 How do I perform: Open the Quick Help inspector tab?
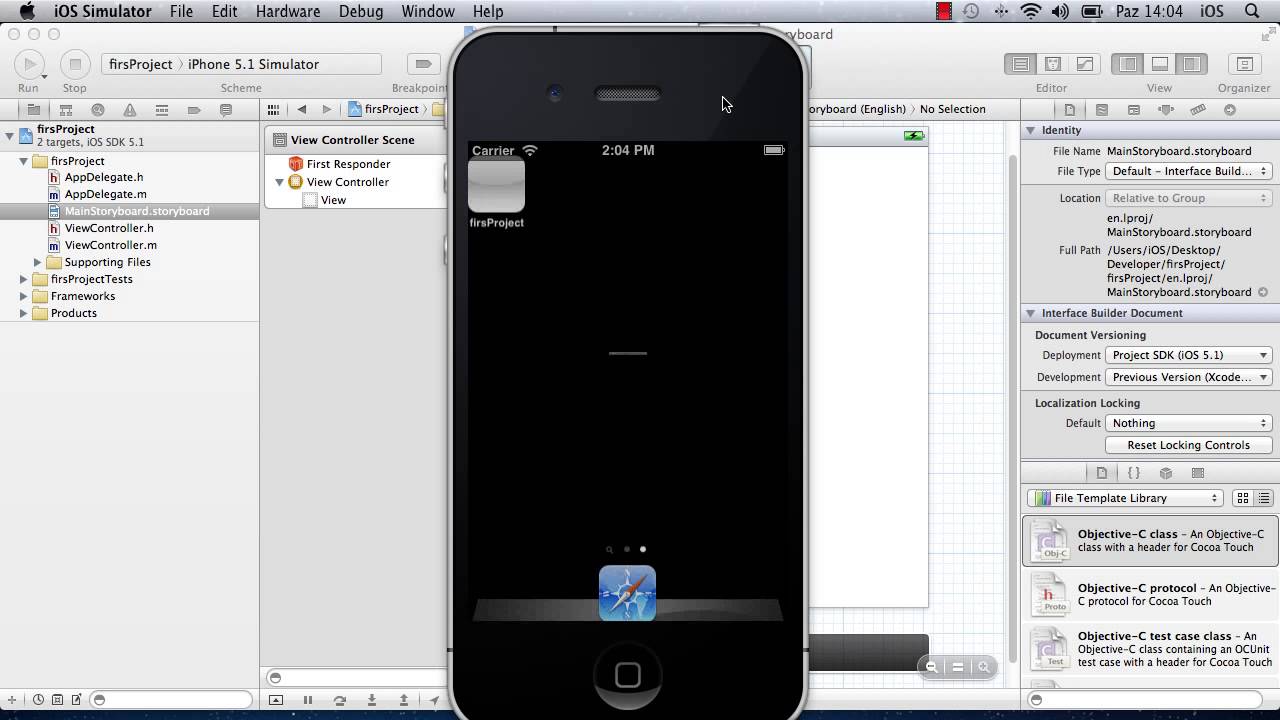point(1101,110)
